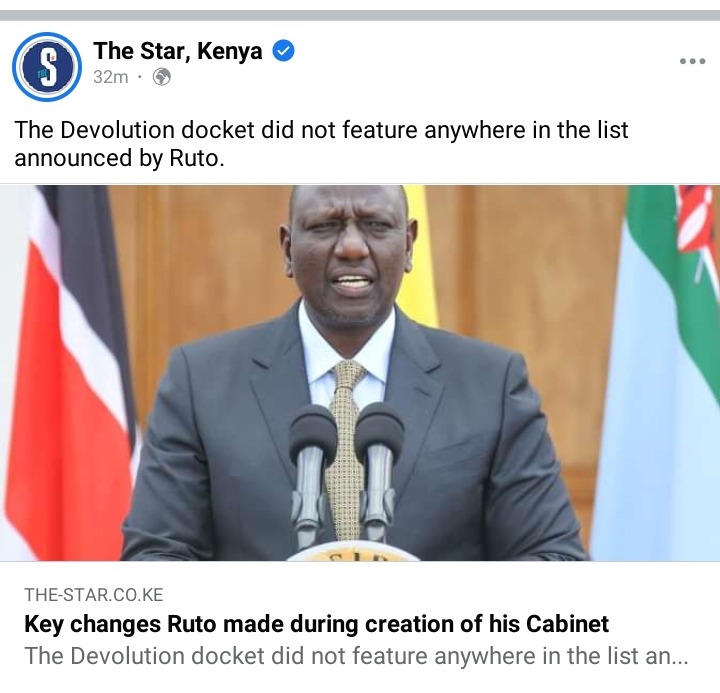
Task: Click the red and black flag in photo
Action: coord(69,372)
